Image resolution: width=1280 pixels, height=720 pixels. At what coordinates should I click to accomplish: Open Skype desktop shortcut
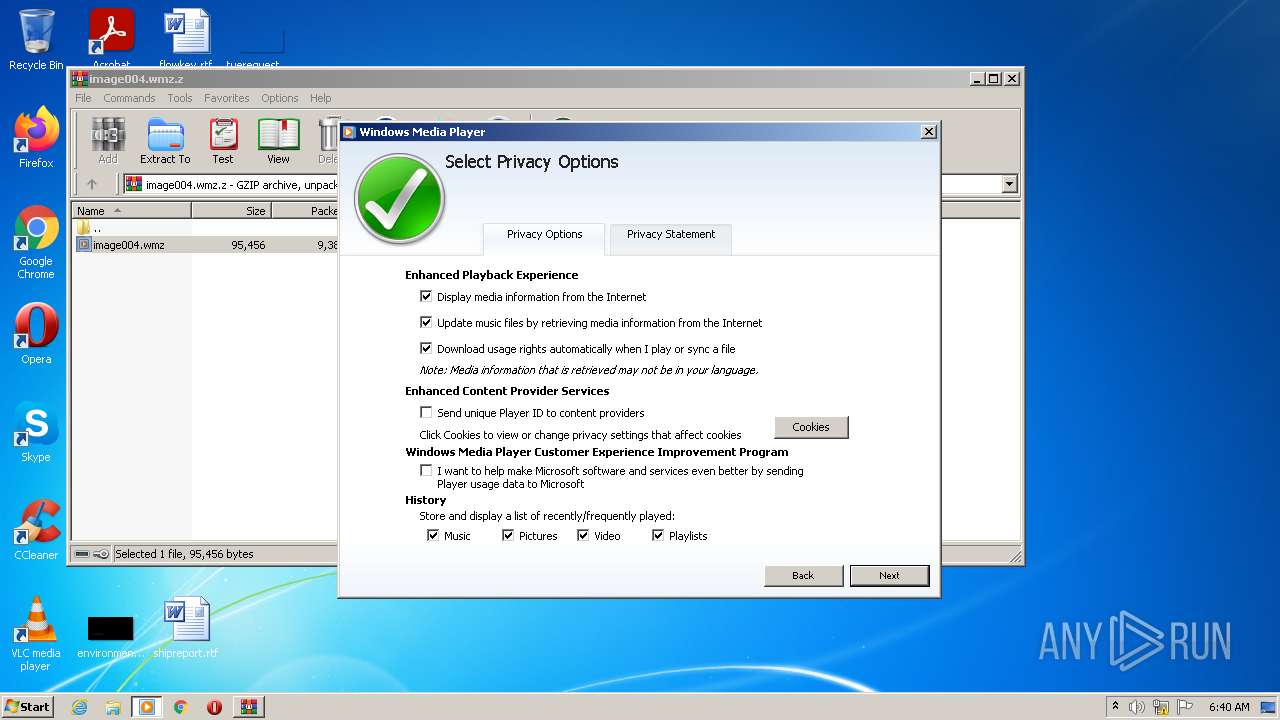36,432
